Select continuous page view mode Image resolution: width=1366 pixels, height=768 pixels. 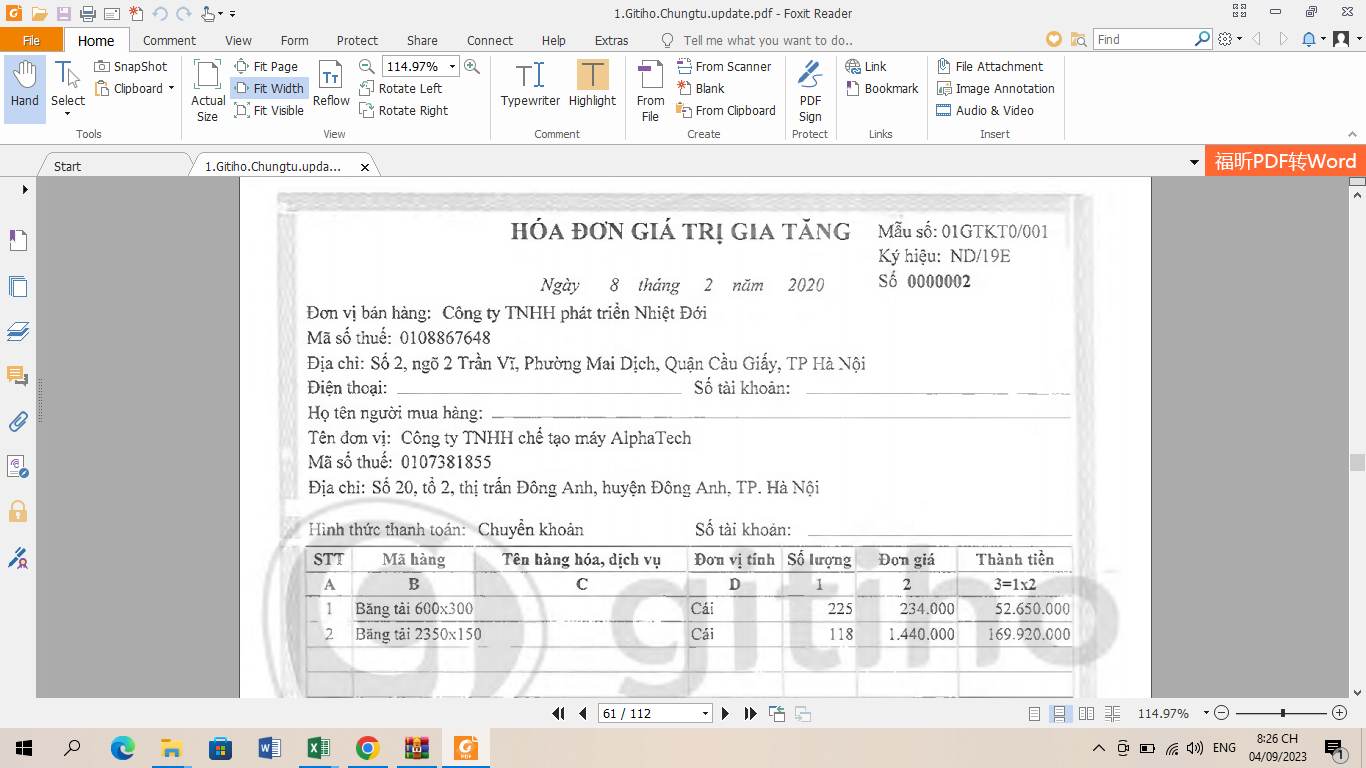point(1059,713)
